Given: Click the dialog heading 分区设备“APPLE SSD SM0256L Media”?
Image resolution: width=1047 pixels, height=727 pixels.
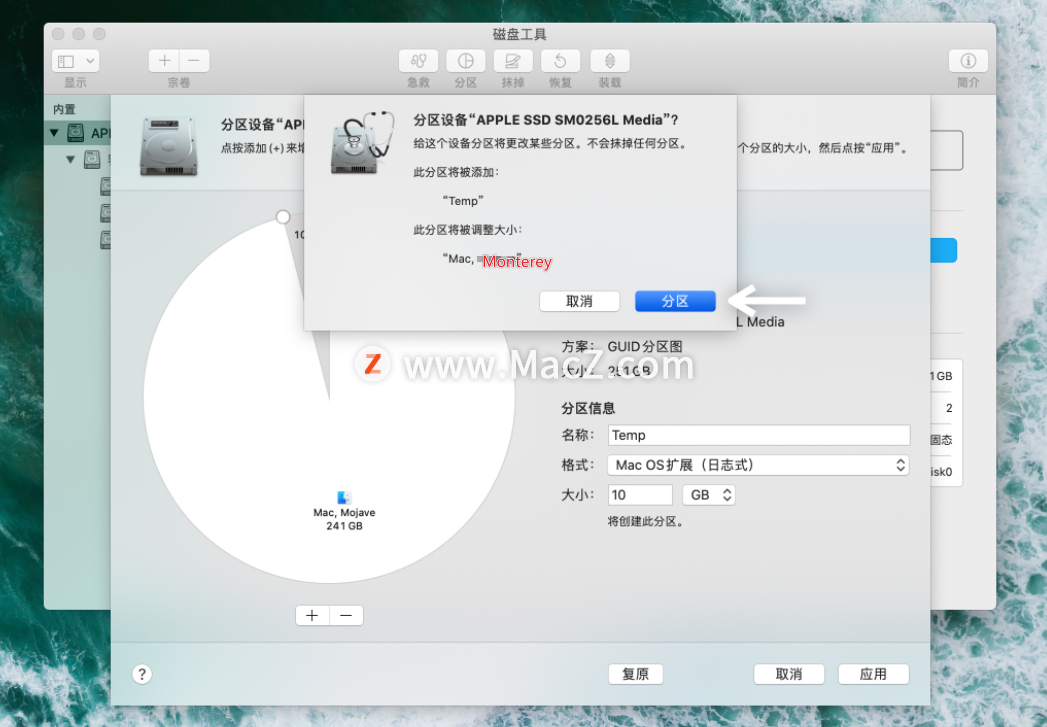Looking at the screenshot, I should (x=546, y=120).
